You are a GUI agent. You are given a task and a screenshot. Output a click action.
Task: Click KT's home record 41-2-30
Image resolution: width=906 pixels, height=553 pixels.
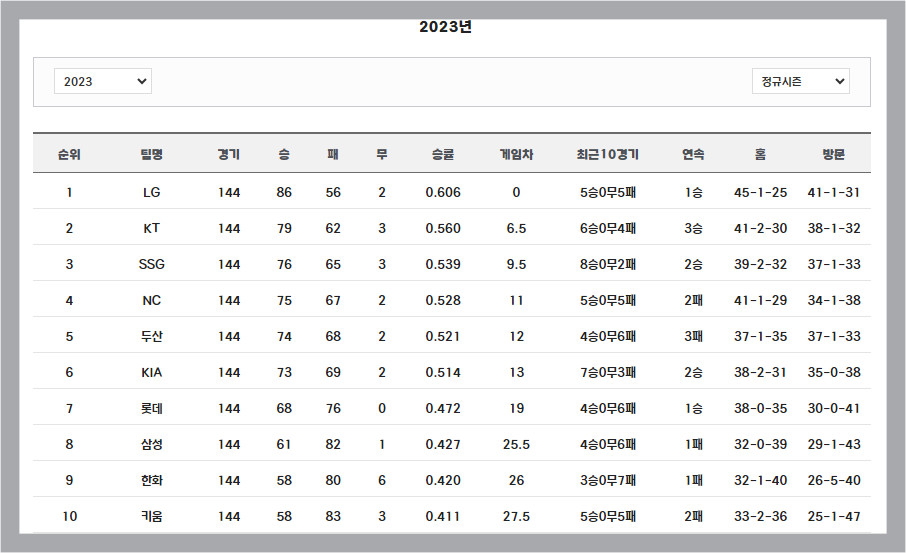760,228
